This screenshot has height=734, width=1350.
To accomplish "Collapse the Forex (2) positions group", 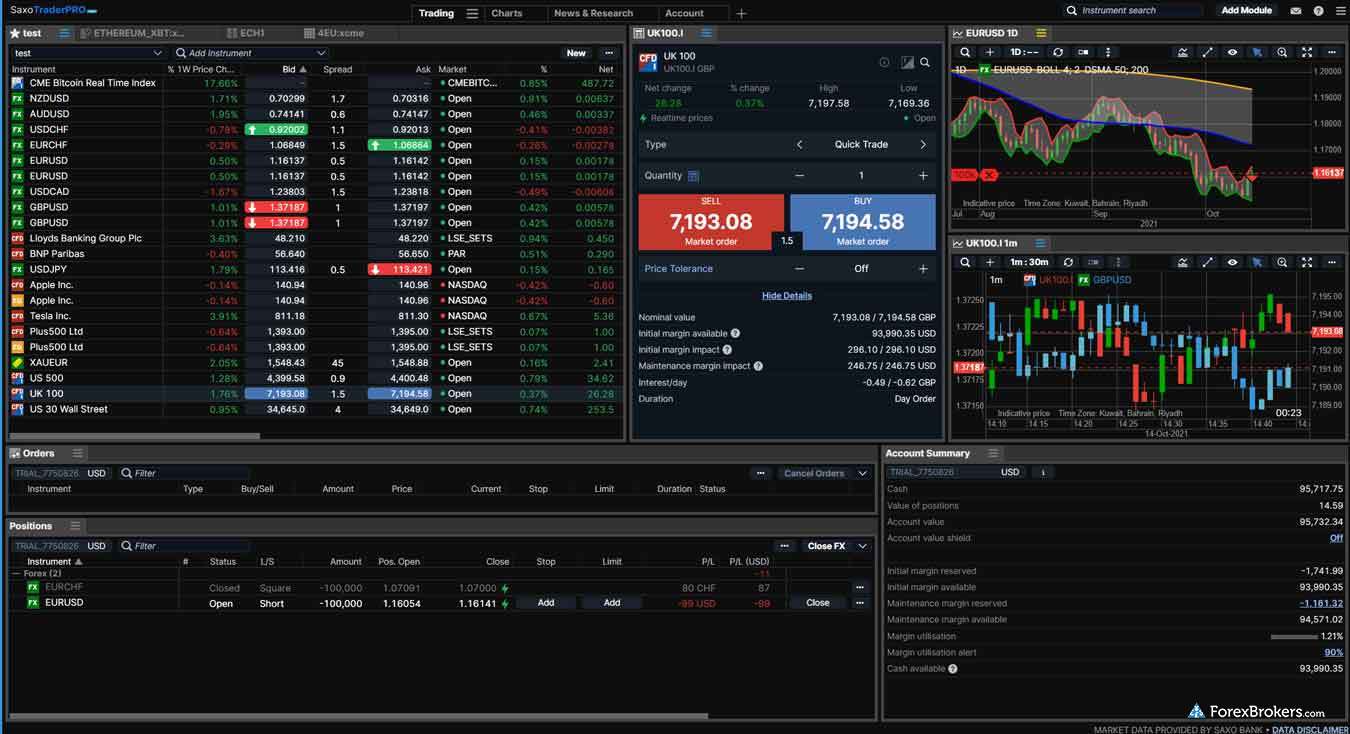I will click(x=16, y=574).
